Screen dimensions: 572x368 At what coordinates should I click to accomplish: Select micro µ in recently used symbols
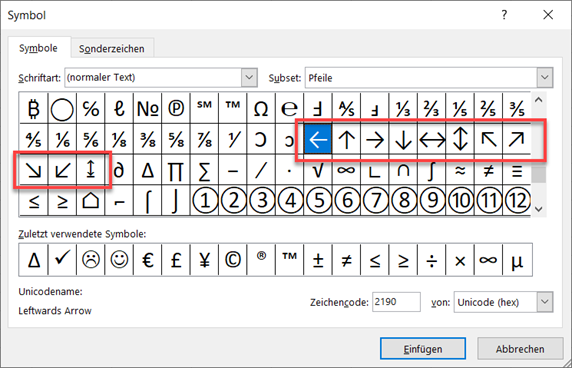coord(517,260)
